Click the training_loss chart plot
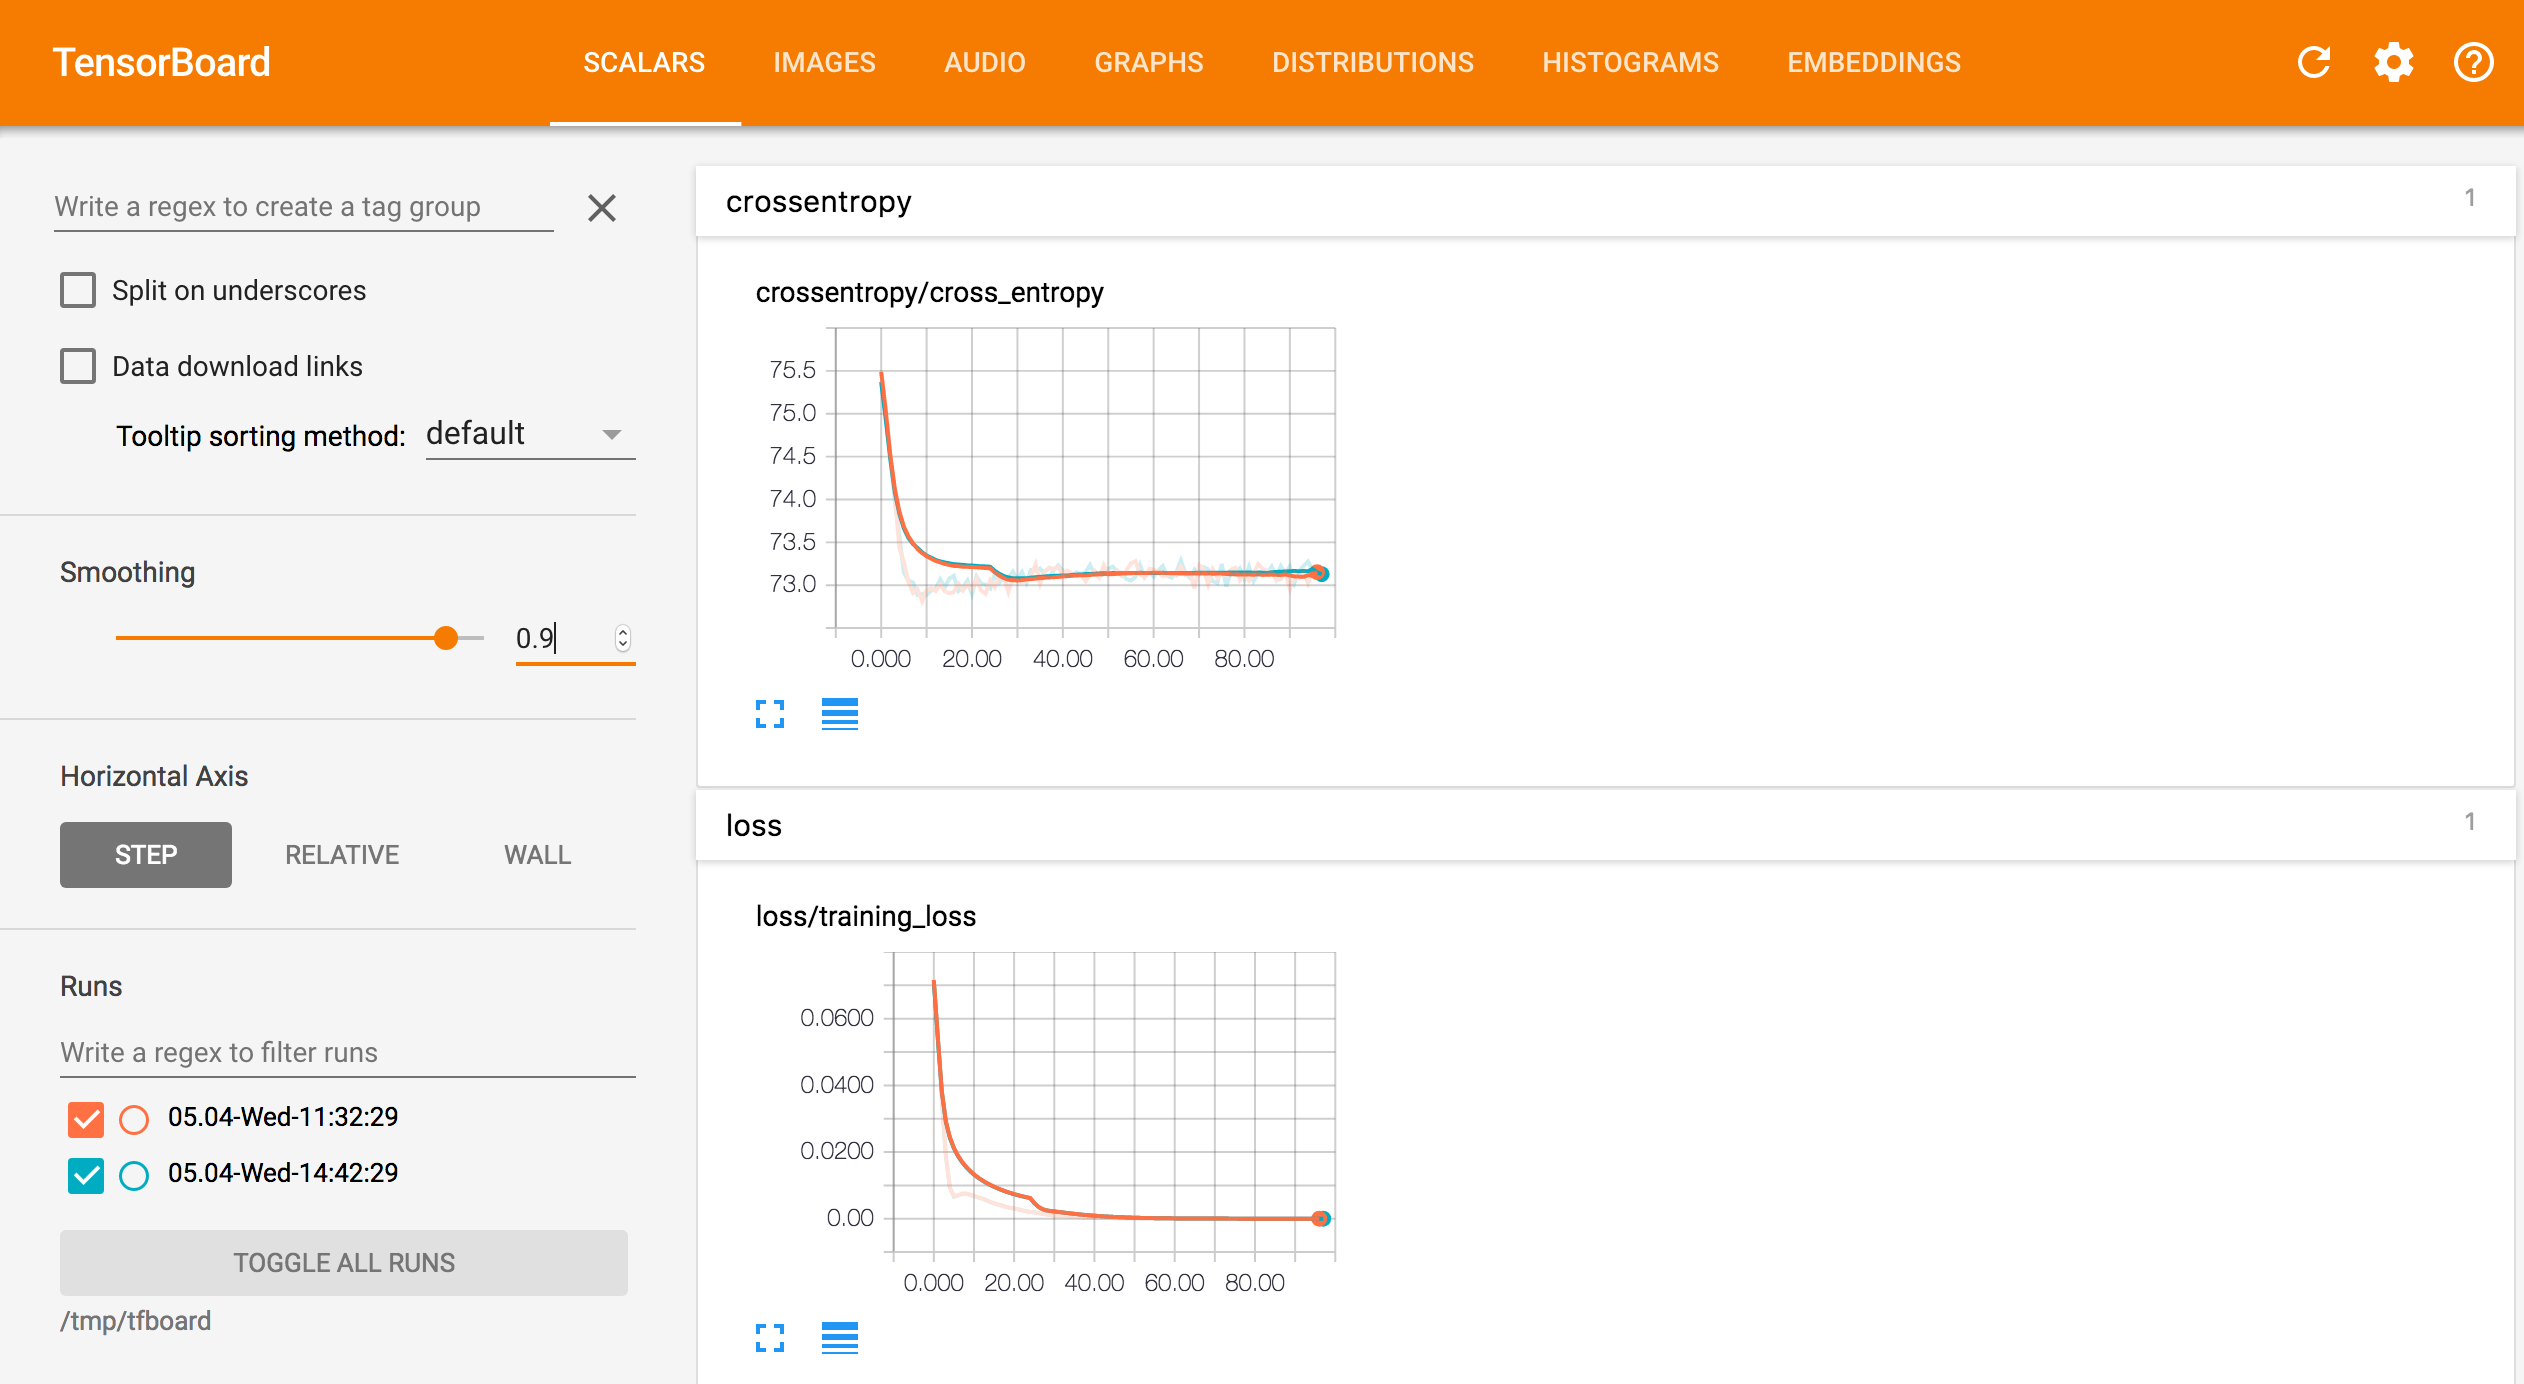 click(1114, 1104)
